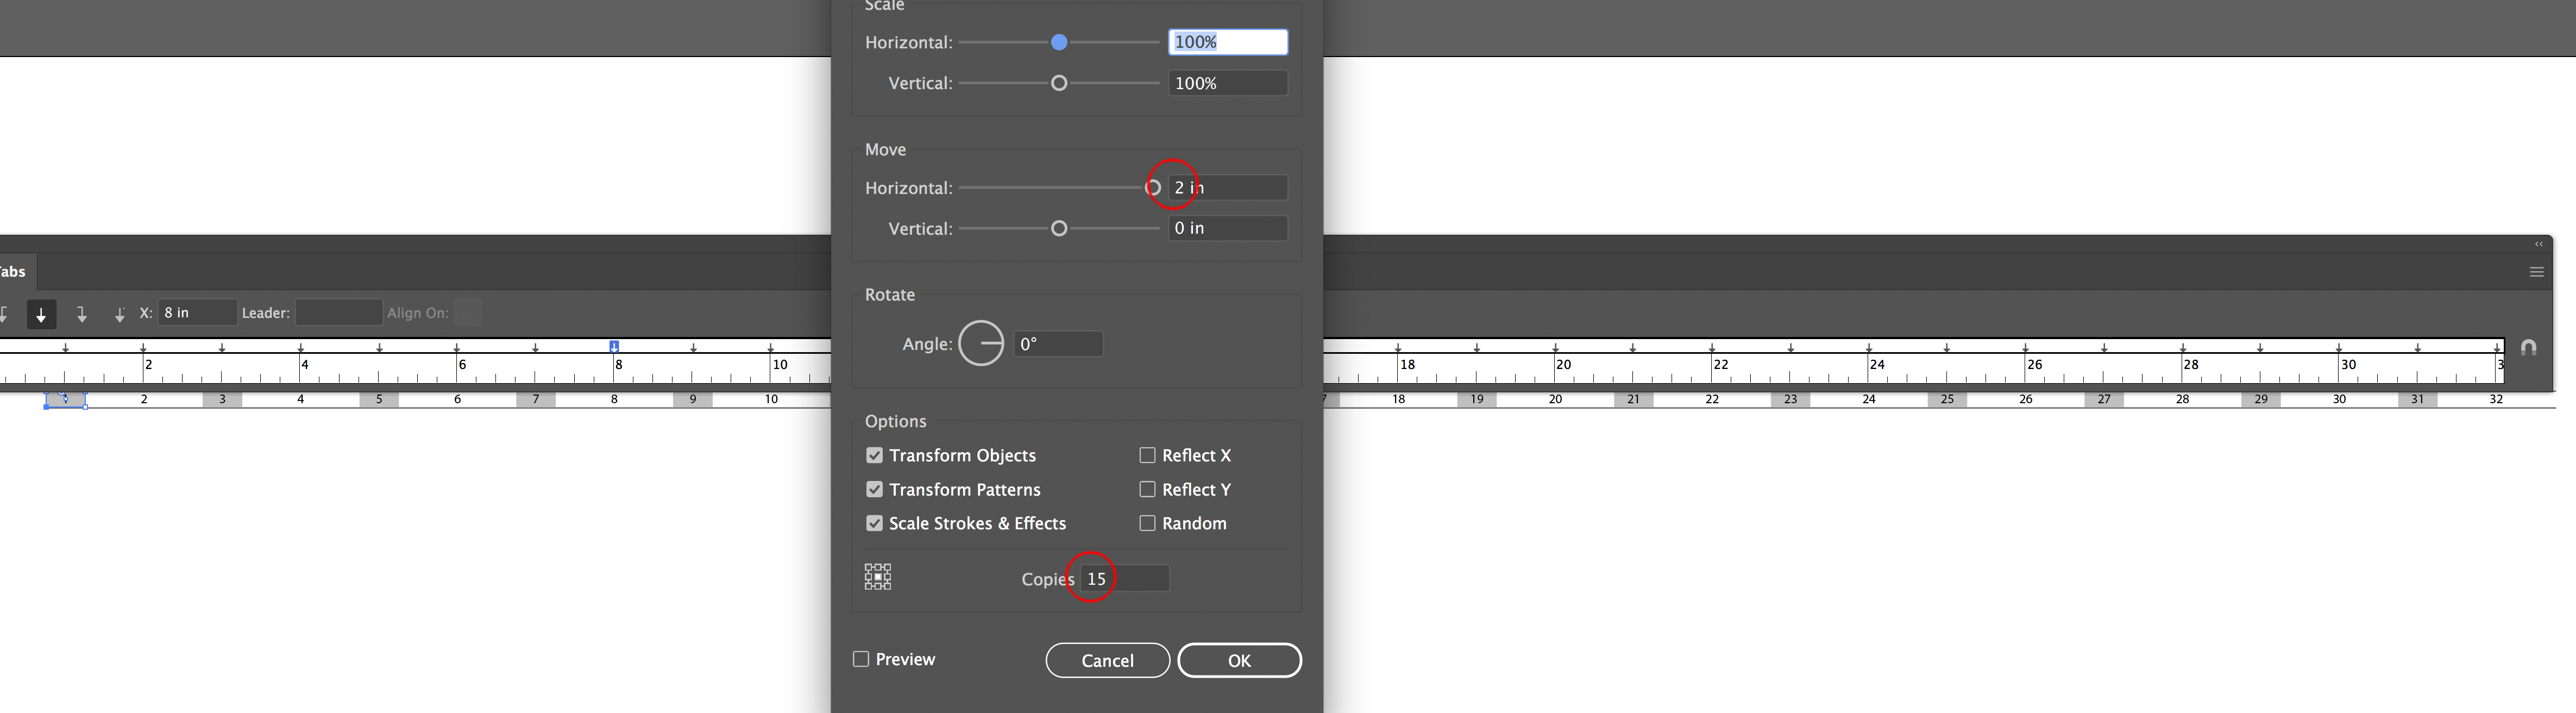Select the tab stop marker at 26 on ruler
The height and width of the screenshot is (713, 2576).
[2026, 347]
